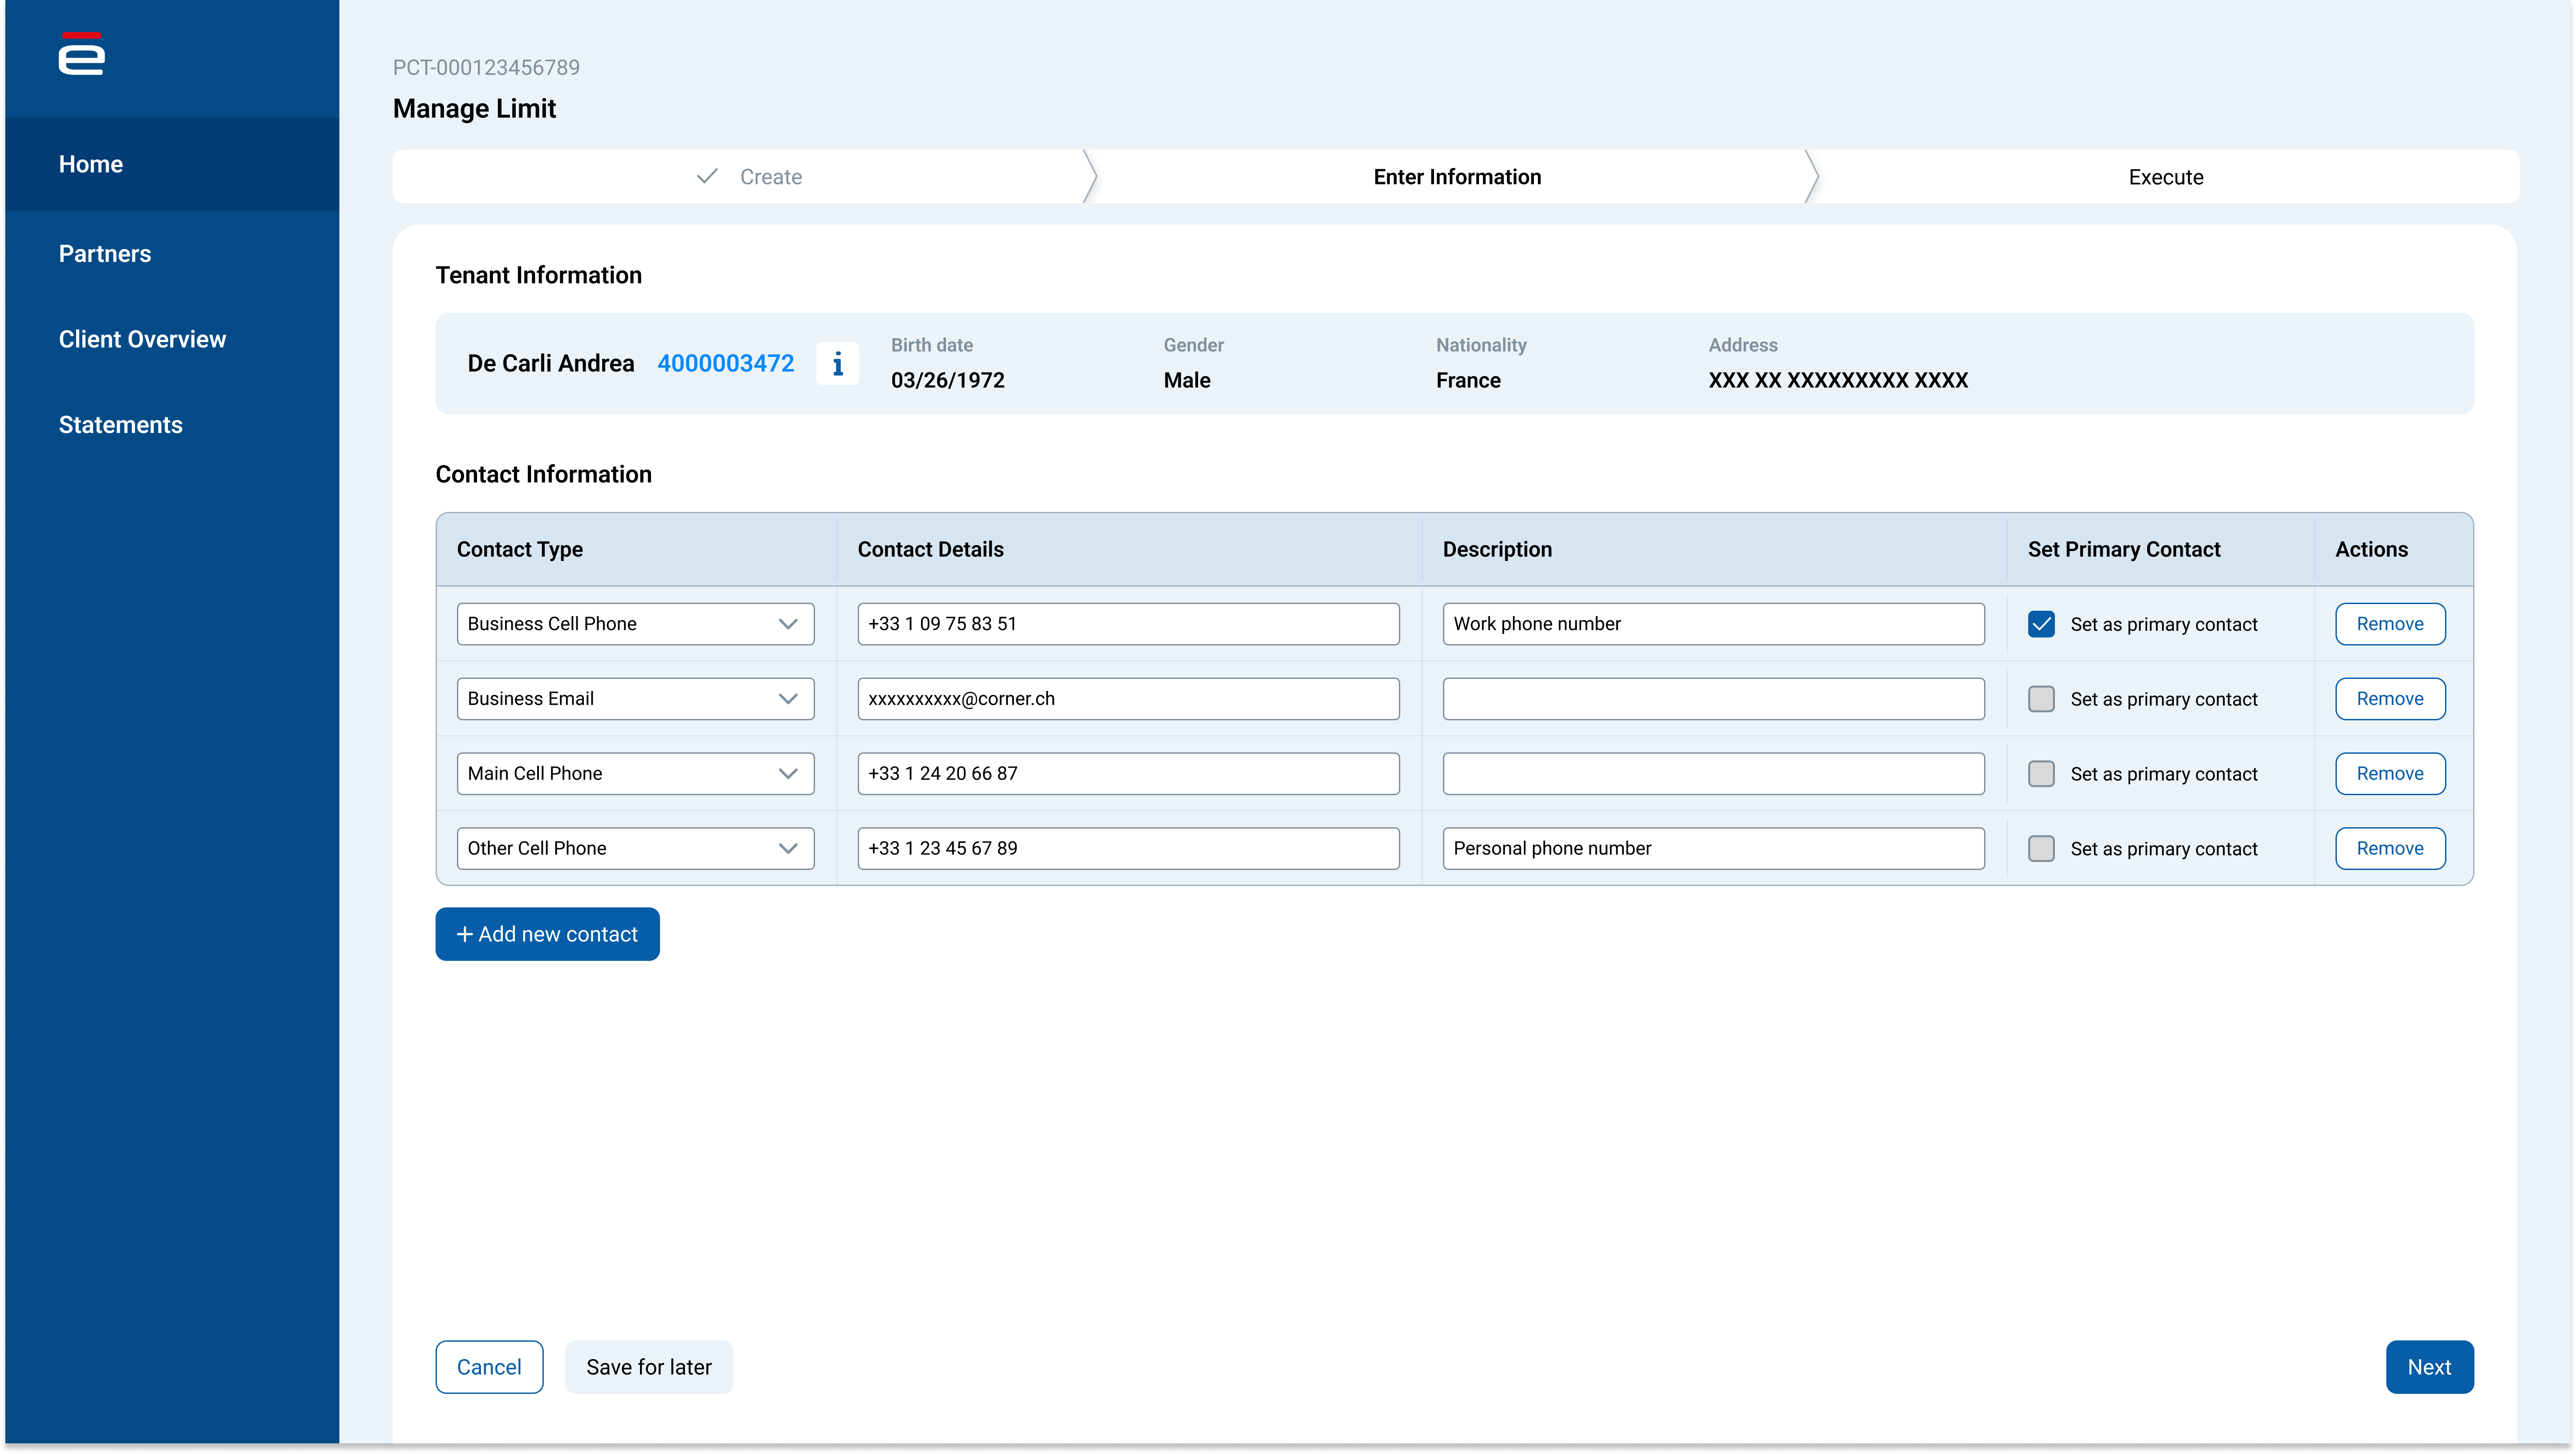Click the Cancel button
2576x1454 pixels.
point(489,1367)
